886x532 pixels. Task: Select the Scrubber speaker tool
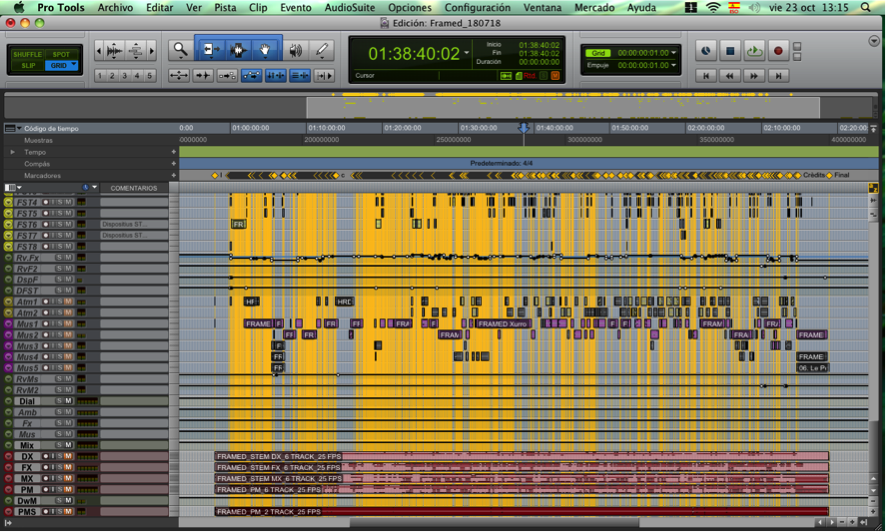[x=295, y=50]
